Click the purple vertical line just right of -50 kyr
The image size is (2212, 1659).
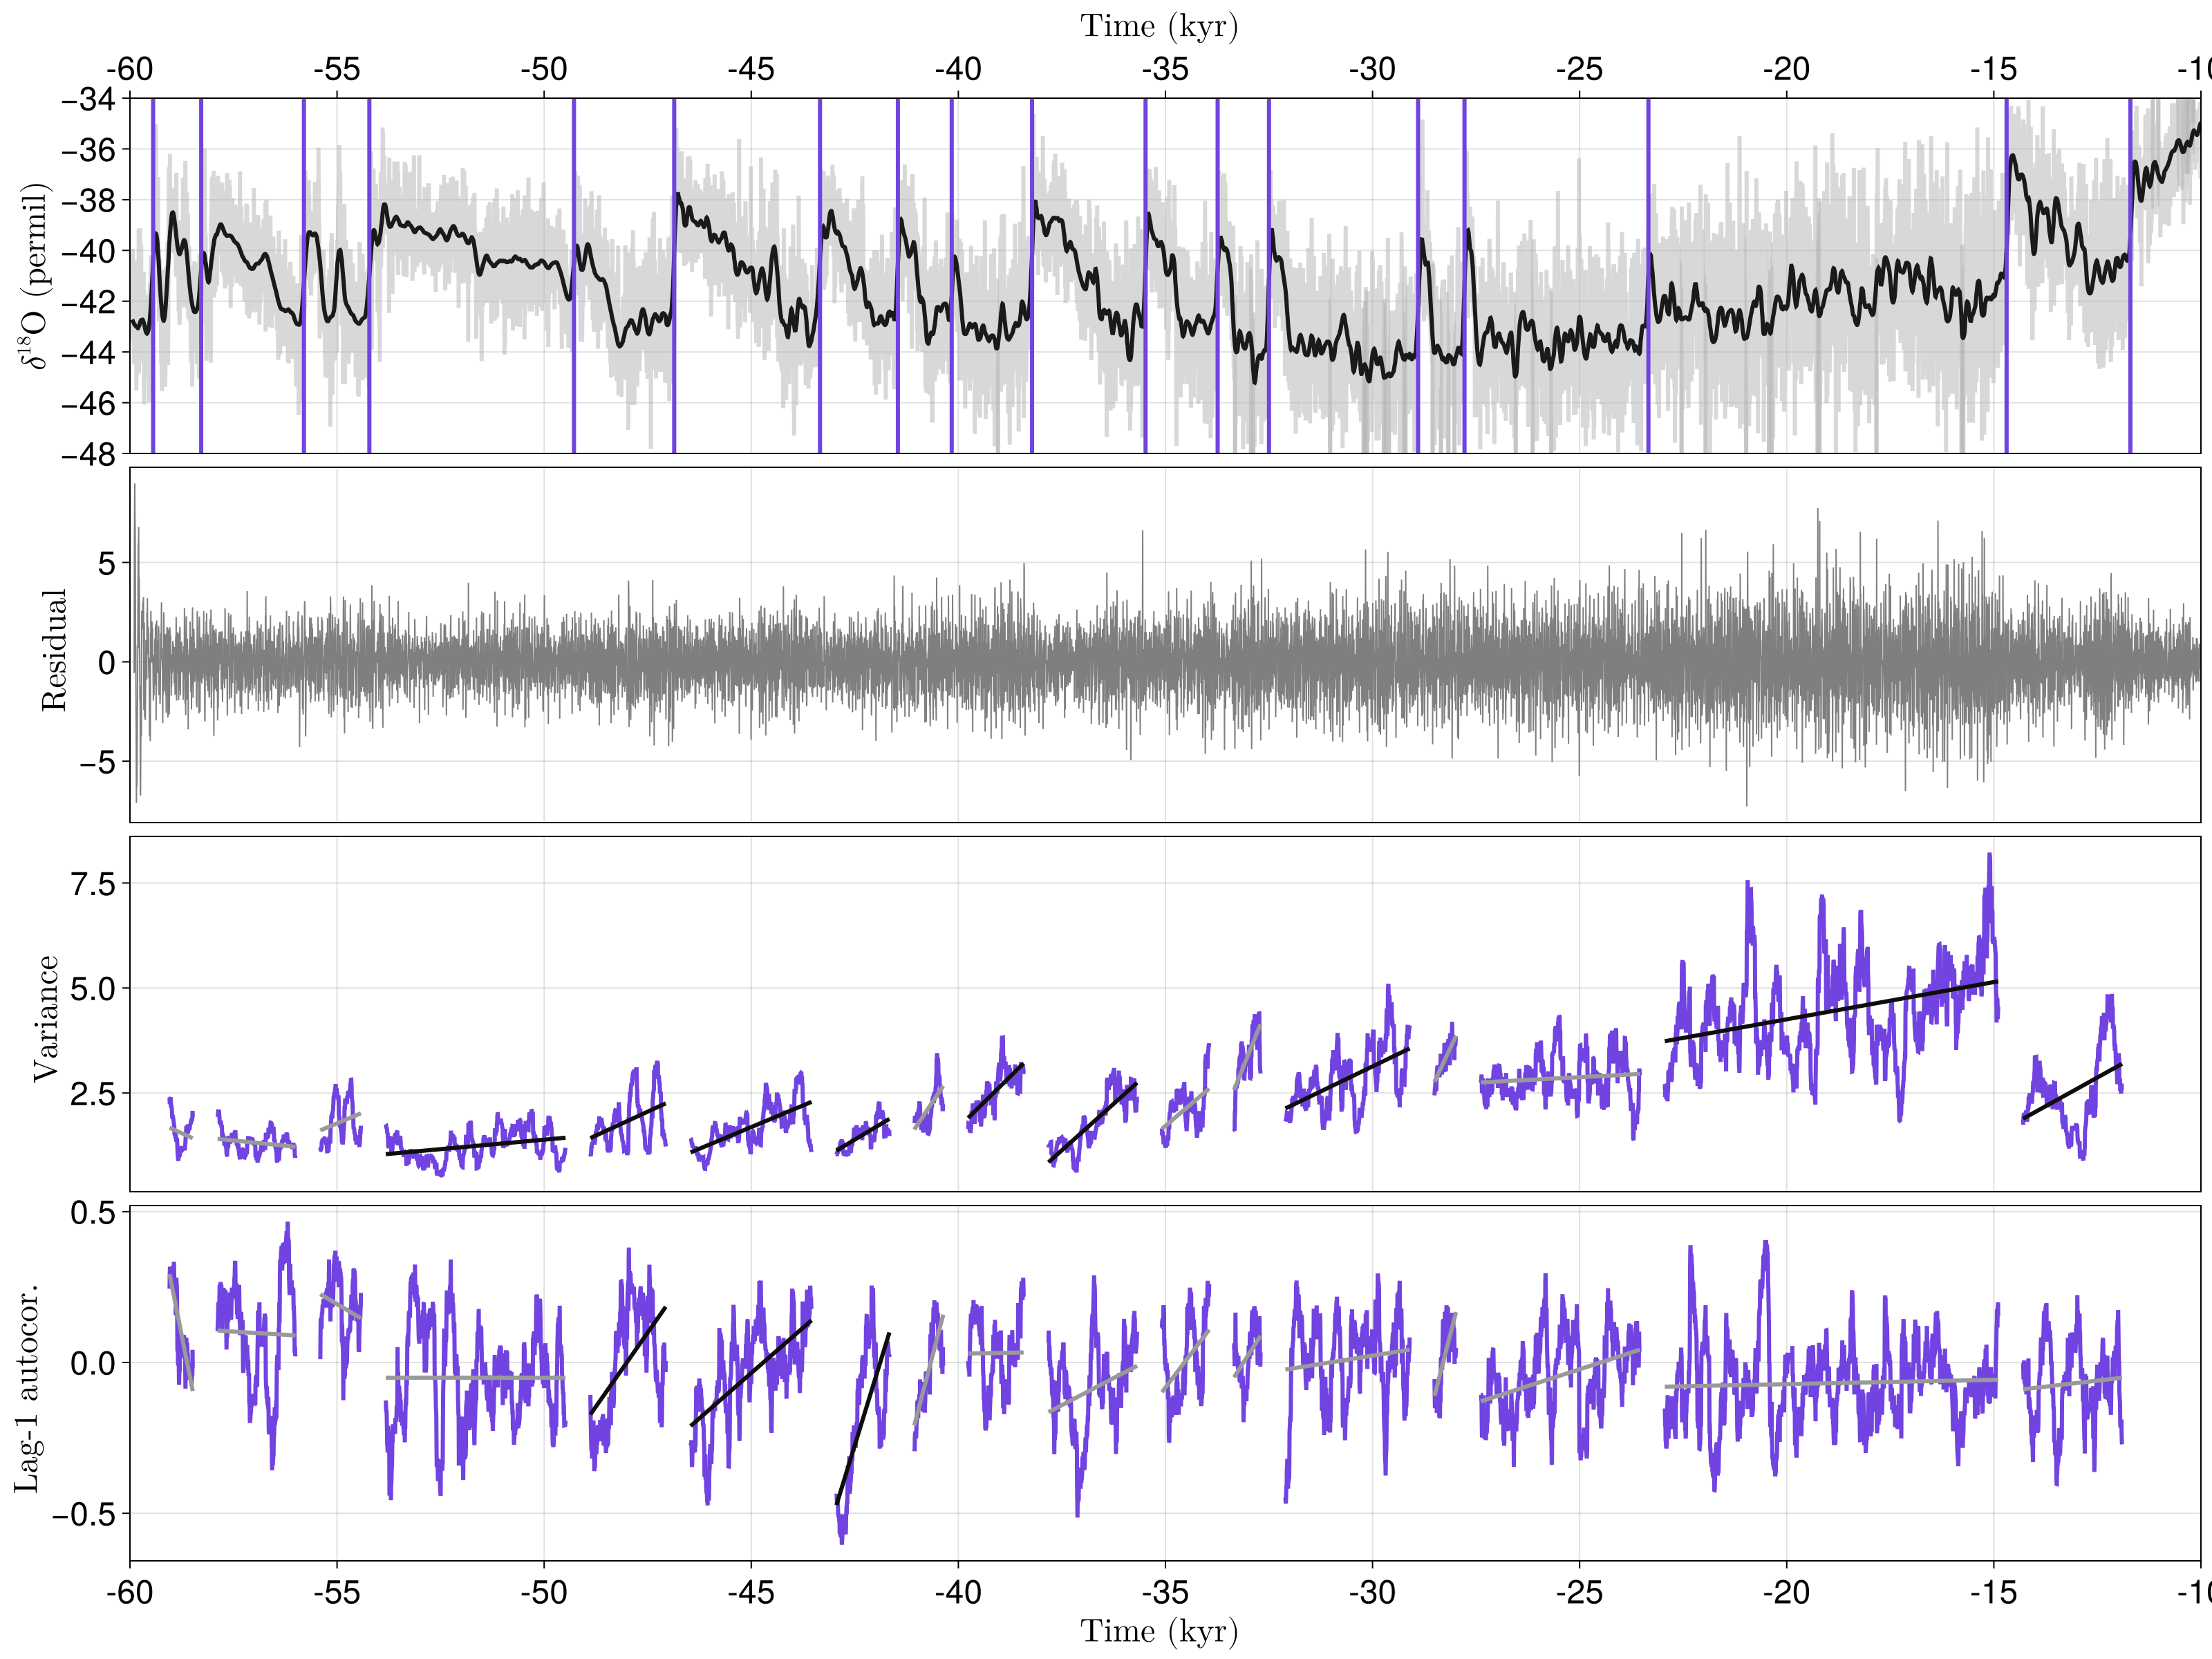pos(574,276)
